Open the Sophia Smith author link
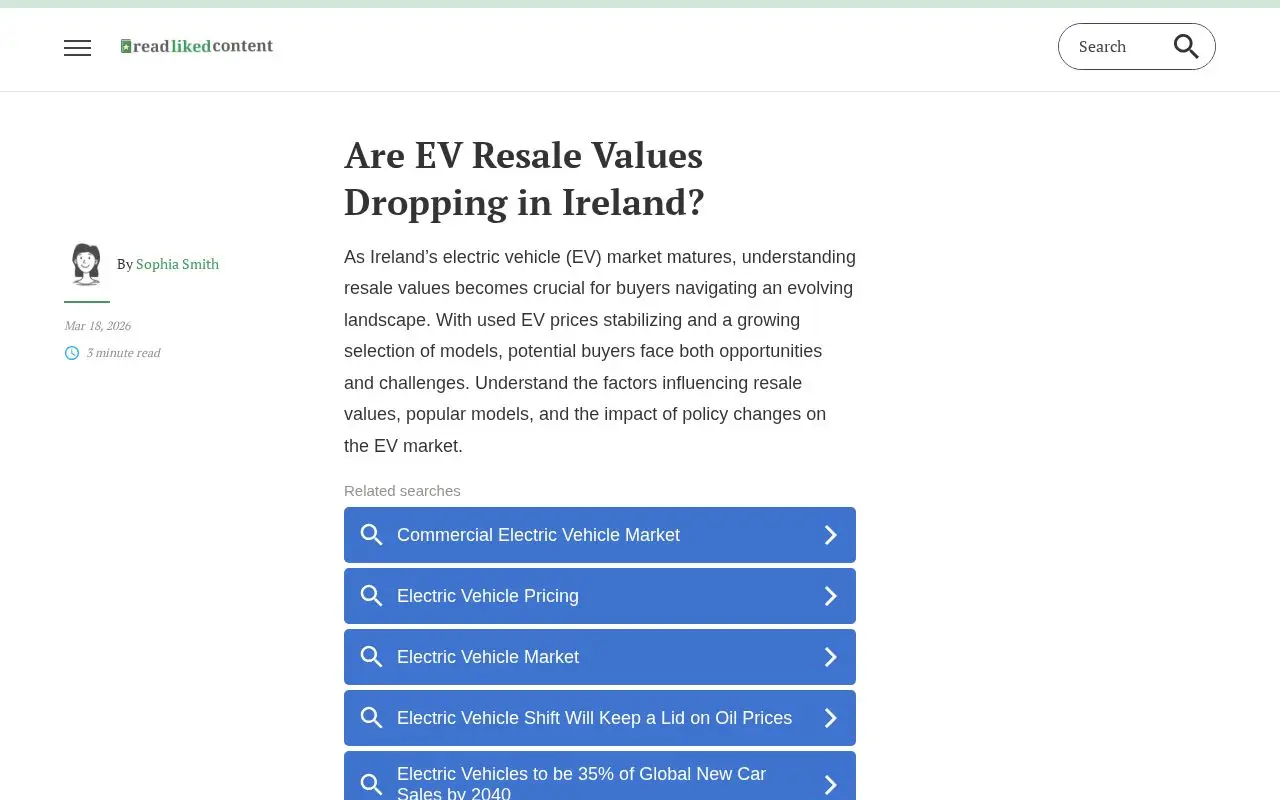Screen dimensions: 1280x800 click(x=177, y=264)
